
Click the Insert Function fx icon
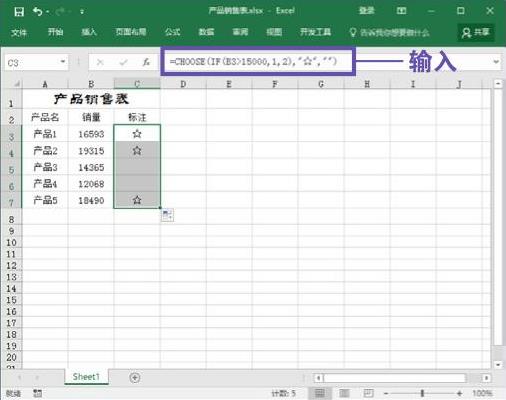pyautogui.click(x=146, y=62)
